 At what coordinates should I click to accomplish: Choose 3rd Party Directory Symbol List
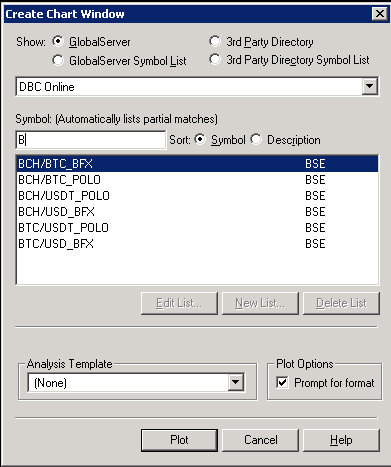[215, 60]
